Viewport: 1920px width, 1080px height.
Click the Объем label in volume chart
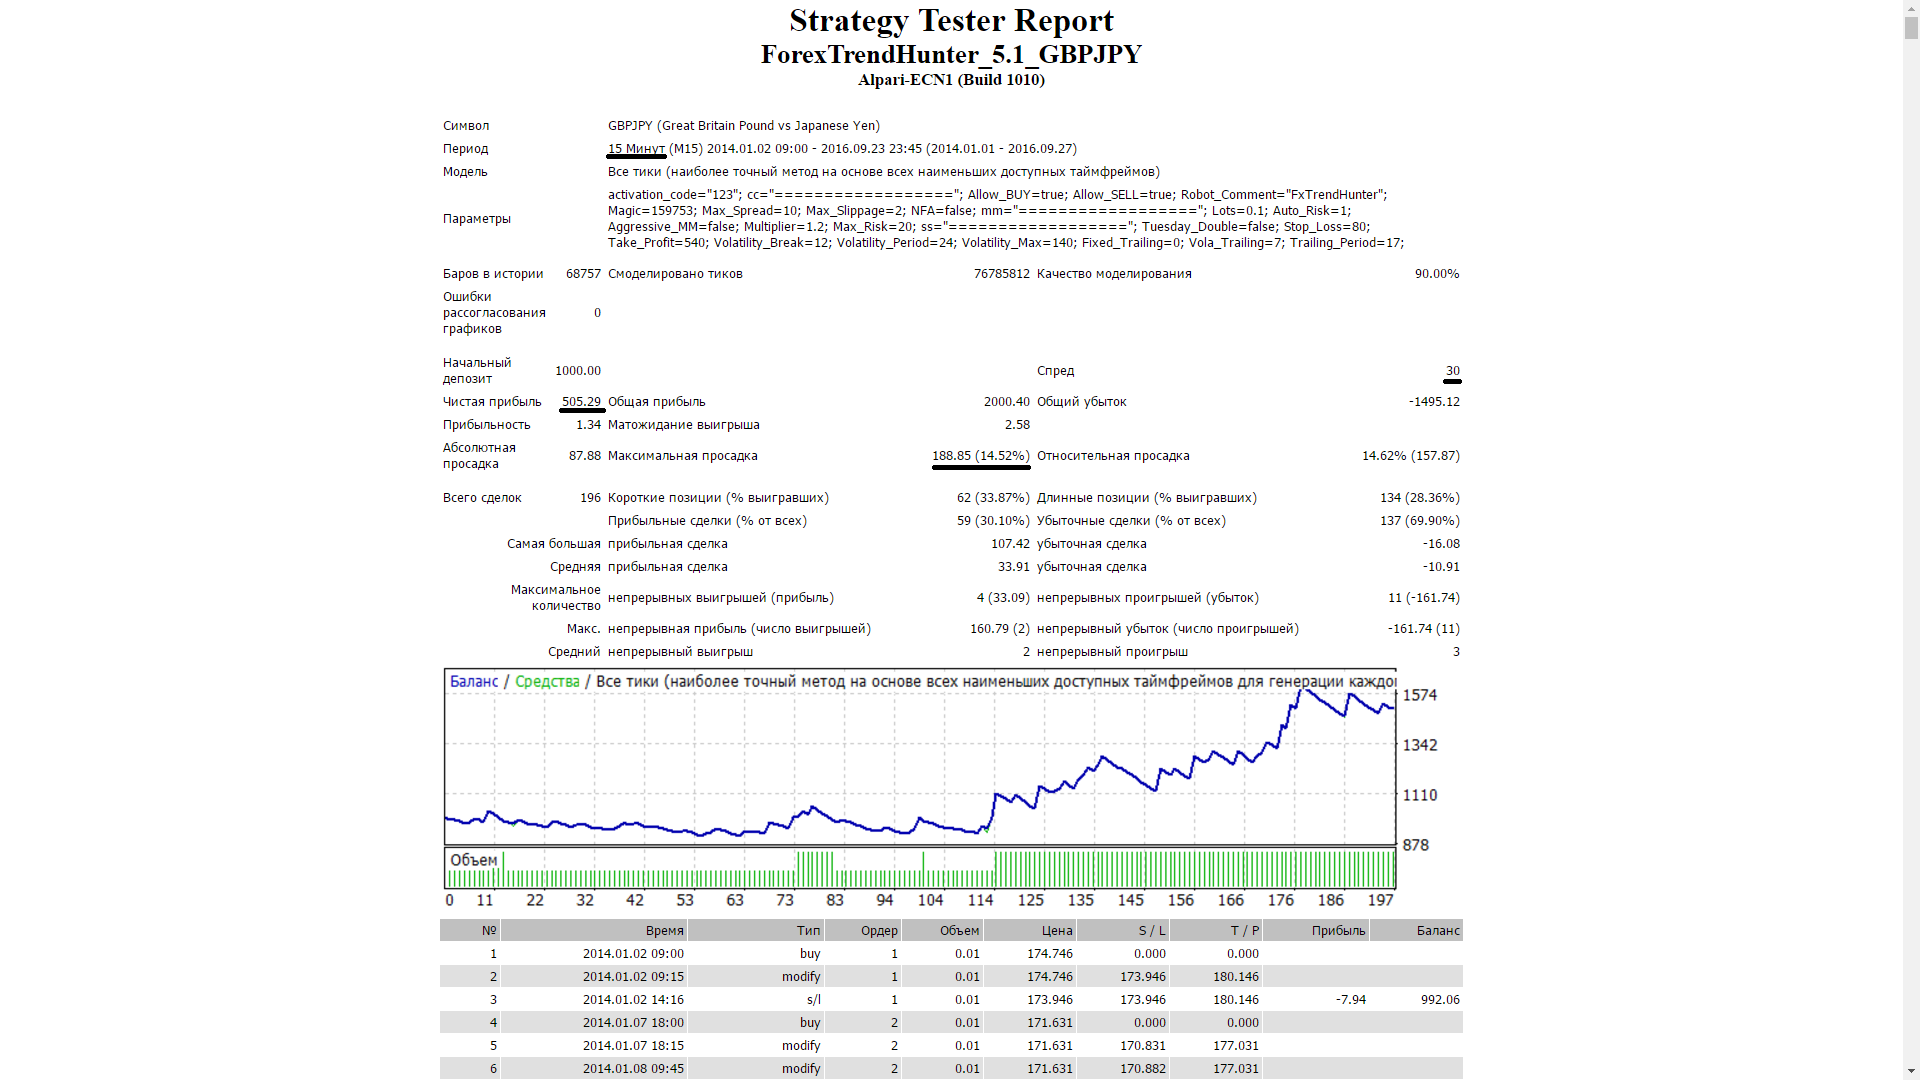[473, 860]
